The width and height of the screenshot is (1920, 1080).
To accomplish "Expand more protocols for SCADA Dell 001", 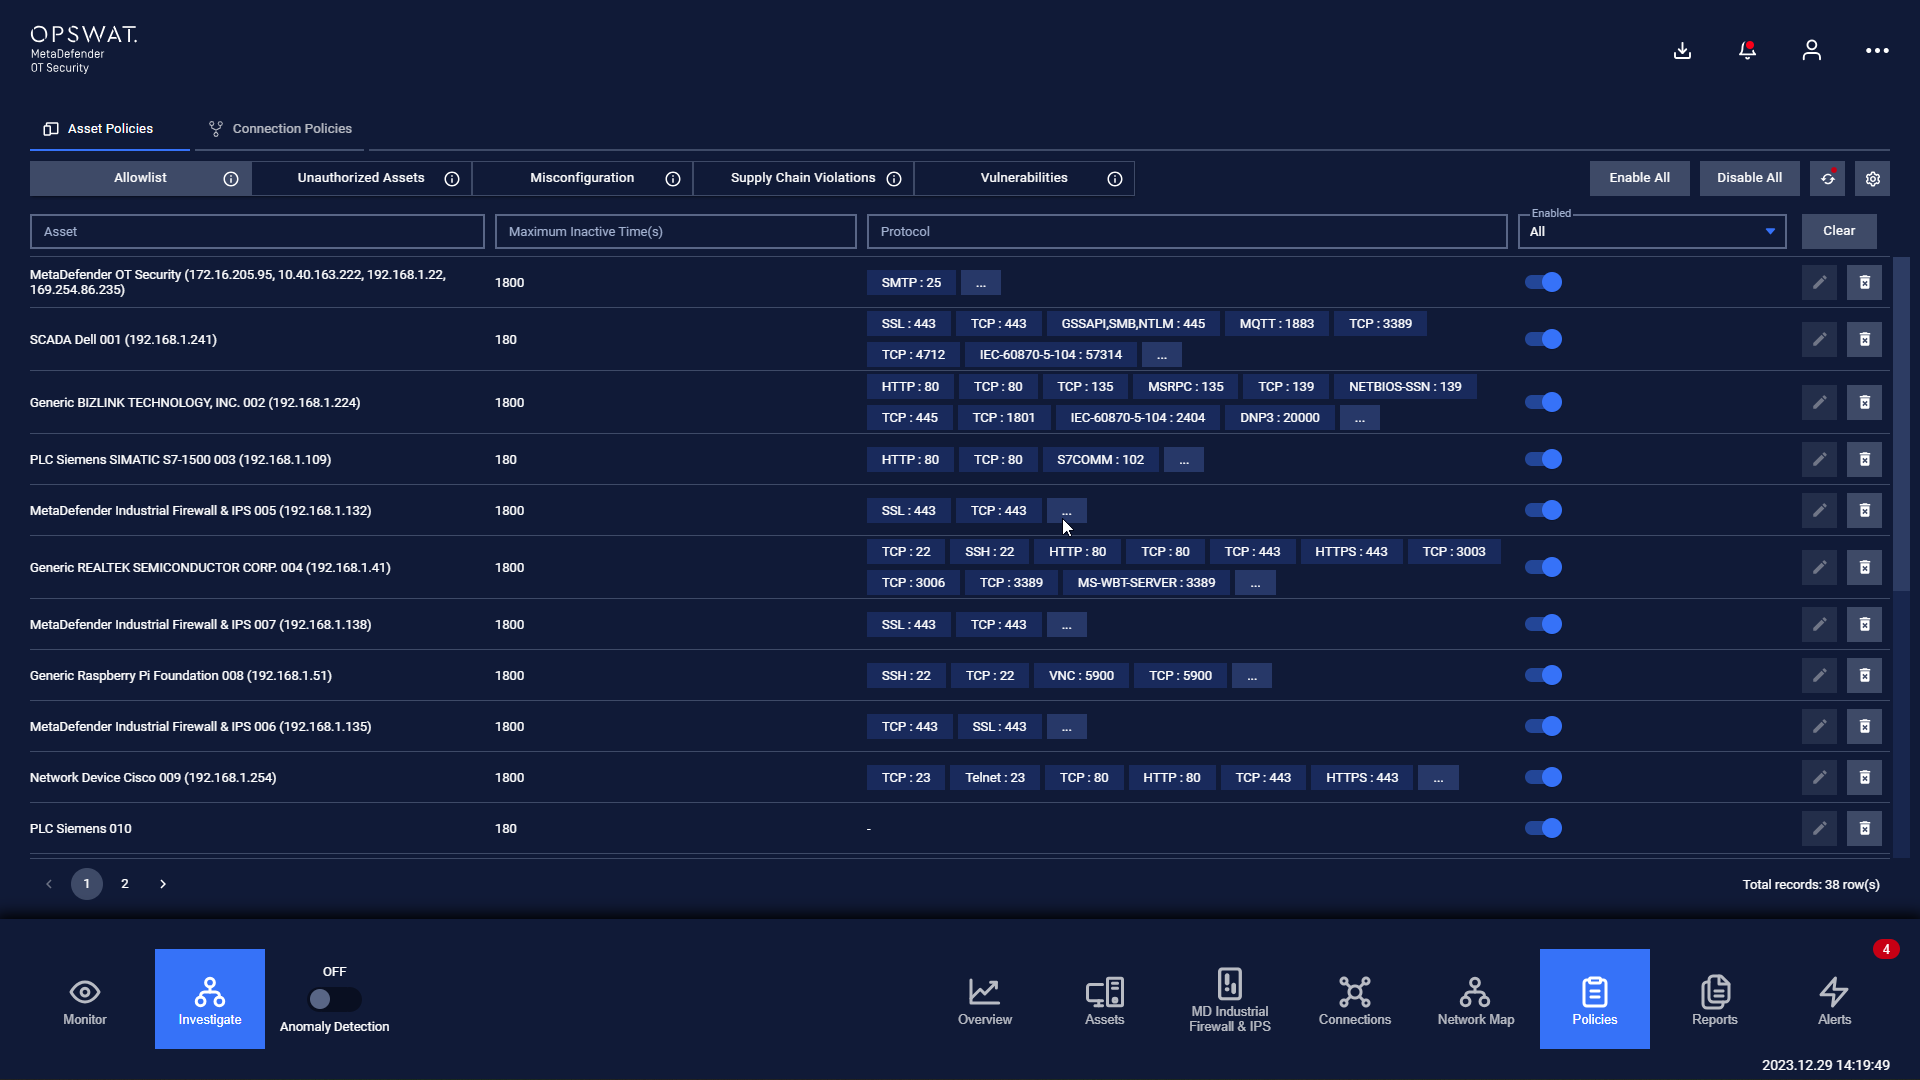I will 1162,355.
